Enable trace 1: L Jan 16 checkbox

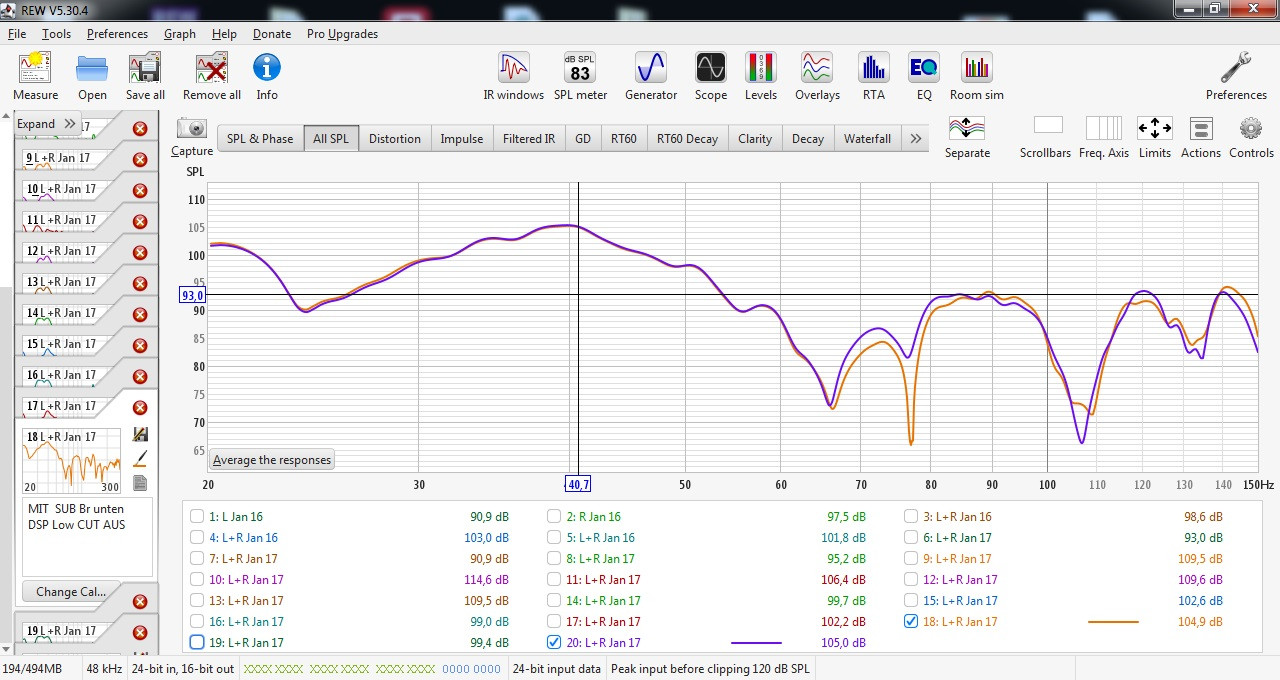coord(197,517)
